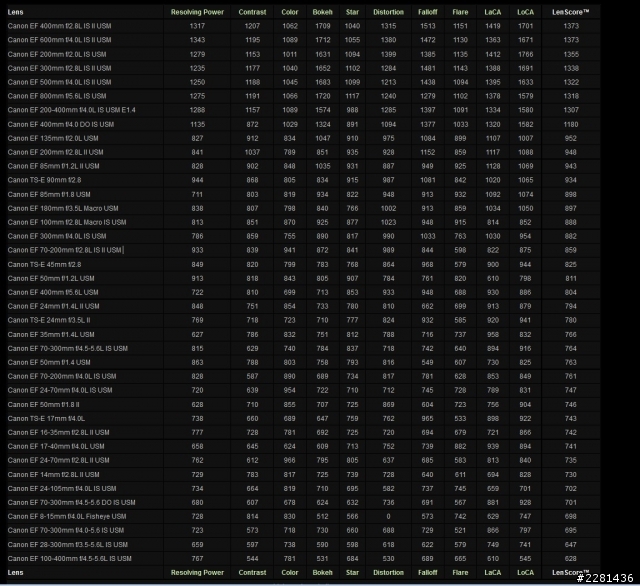Click bottom Bokeh footer header
Screen dimensions: 640x586
(322, 573)
